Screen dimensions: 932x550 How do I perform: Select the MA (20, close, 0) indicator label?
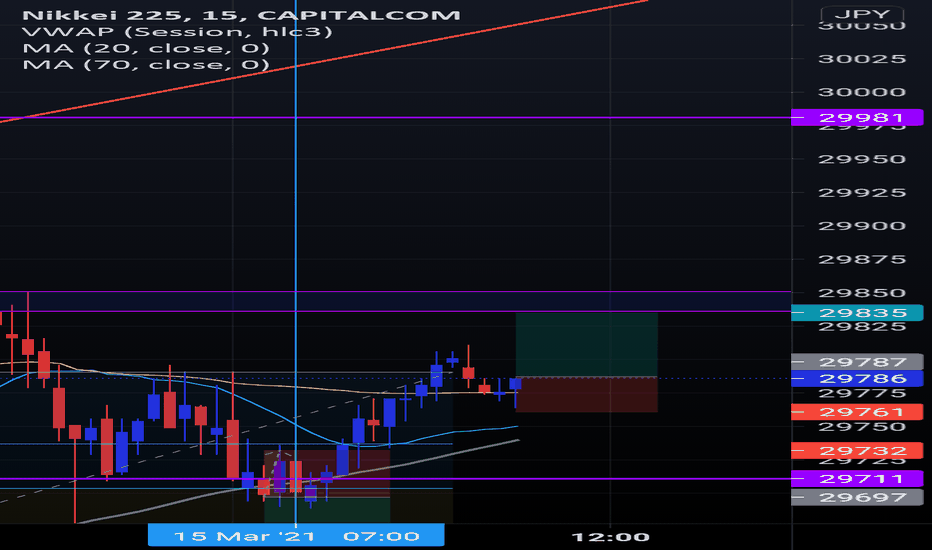pos(146,48)
